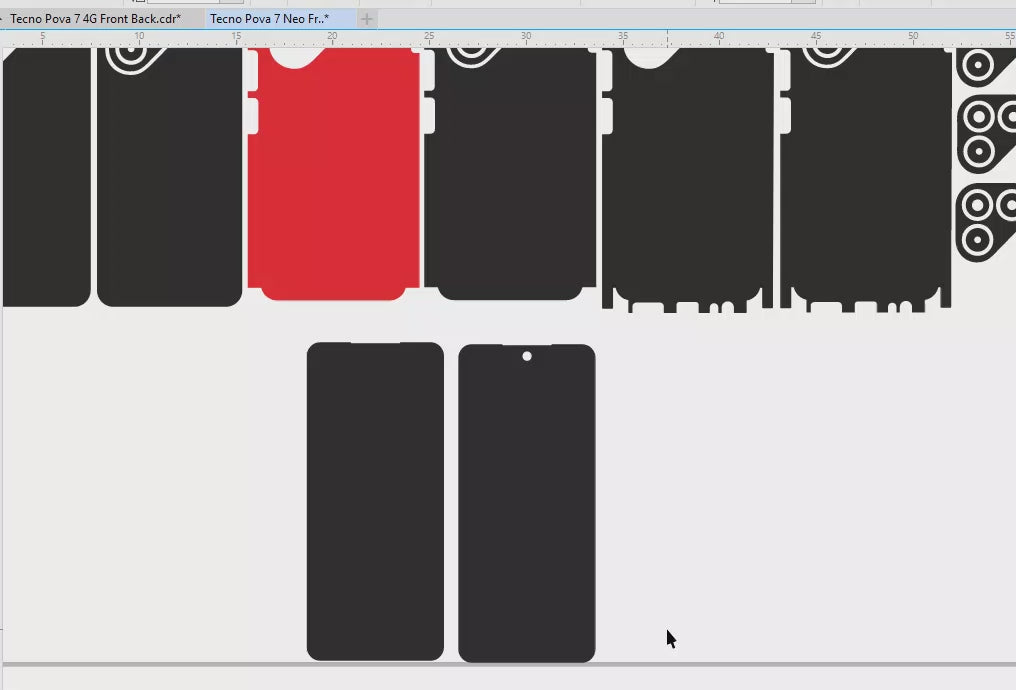
Task: Click the horizontal ruler at mark 10
Action: click(x=139, y=39)
